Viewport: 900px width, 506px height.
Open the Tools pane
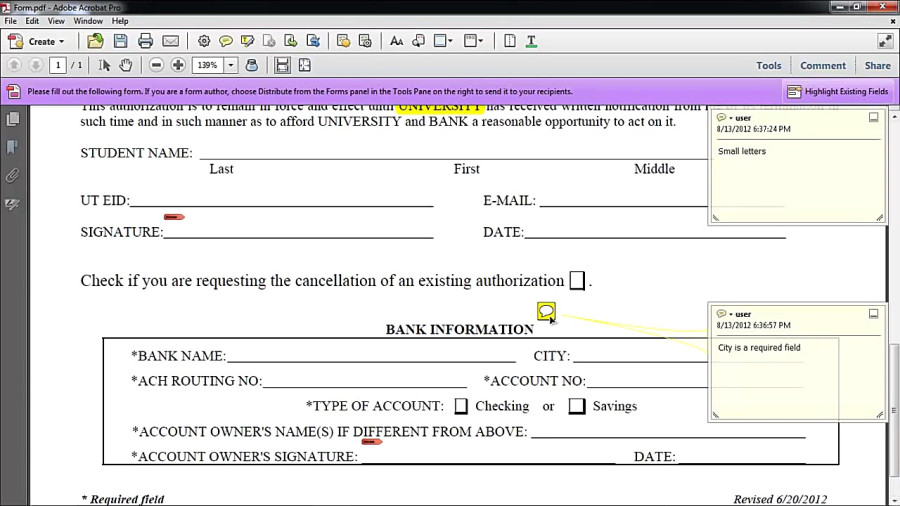pyautogui.click(x=769, y=65)
